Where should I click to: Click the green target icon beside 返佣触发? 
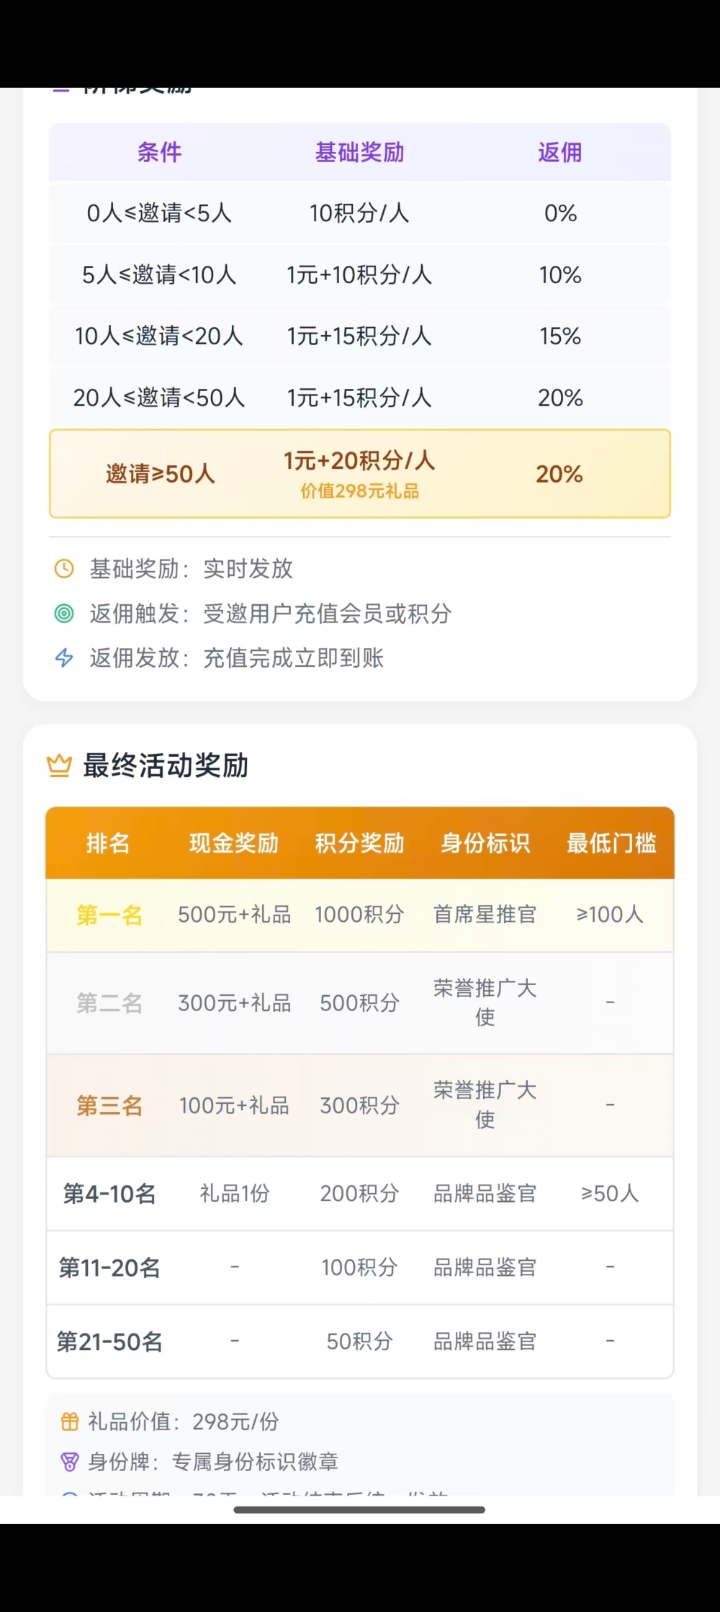[x=64, y=613]
